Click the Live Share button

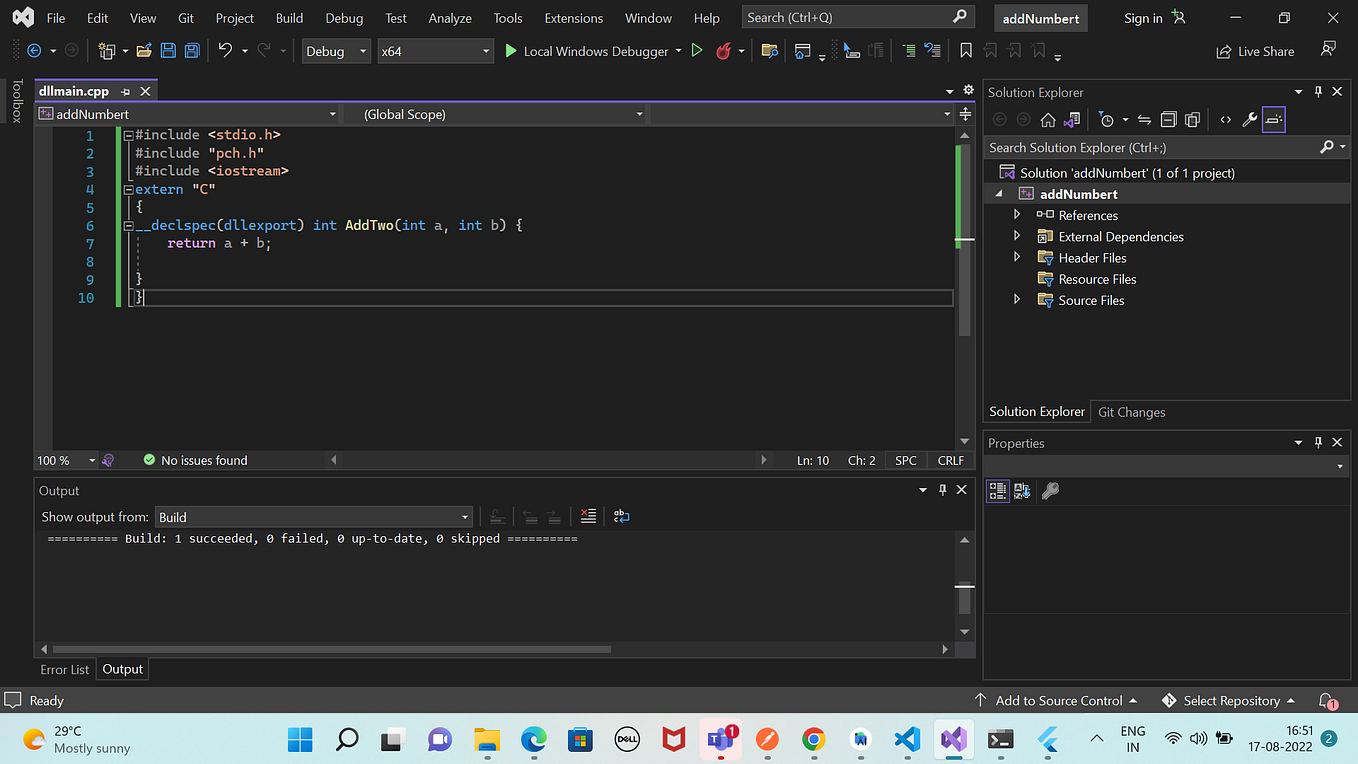(x=1255, y=51)
